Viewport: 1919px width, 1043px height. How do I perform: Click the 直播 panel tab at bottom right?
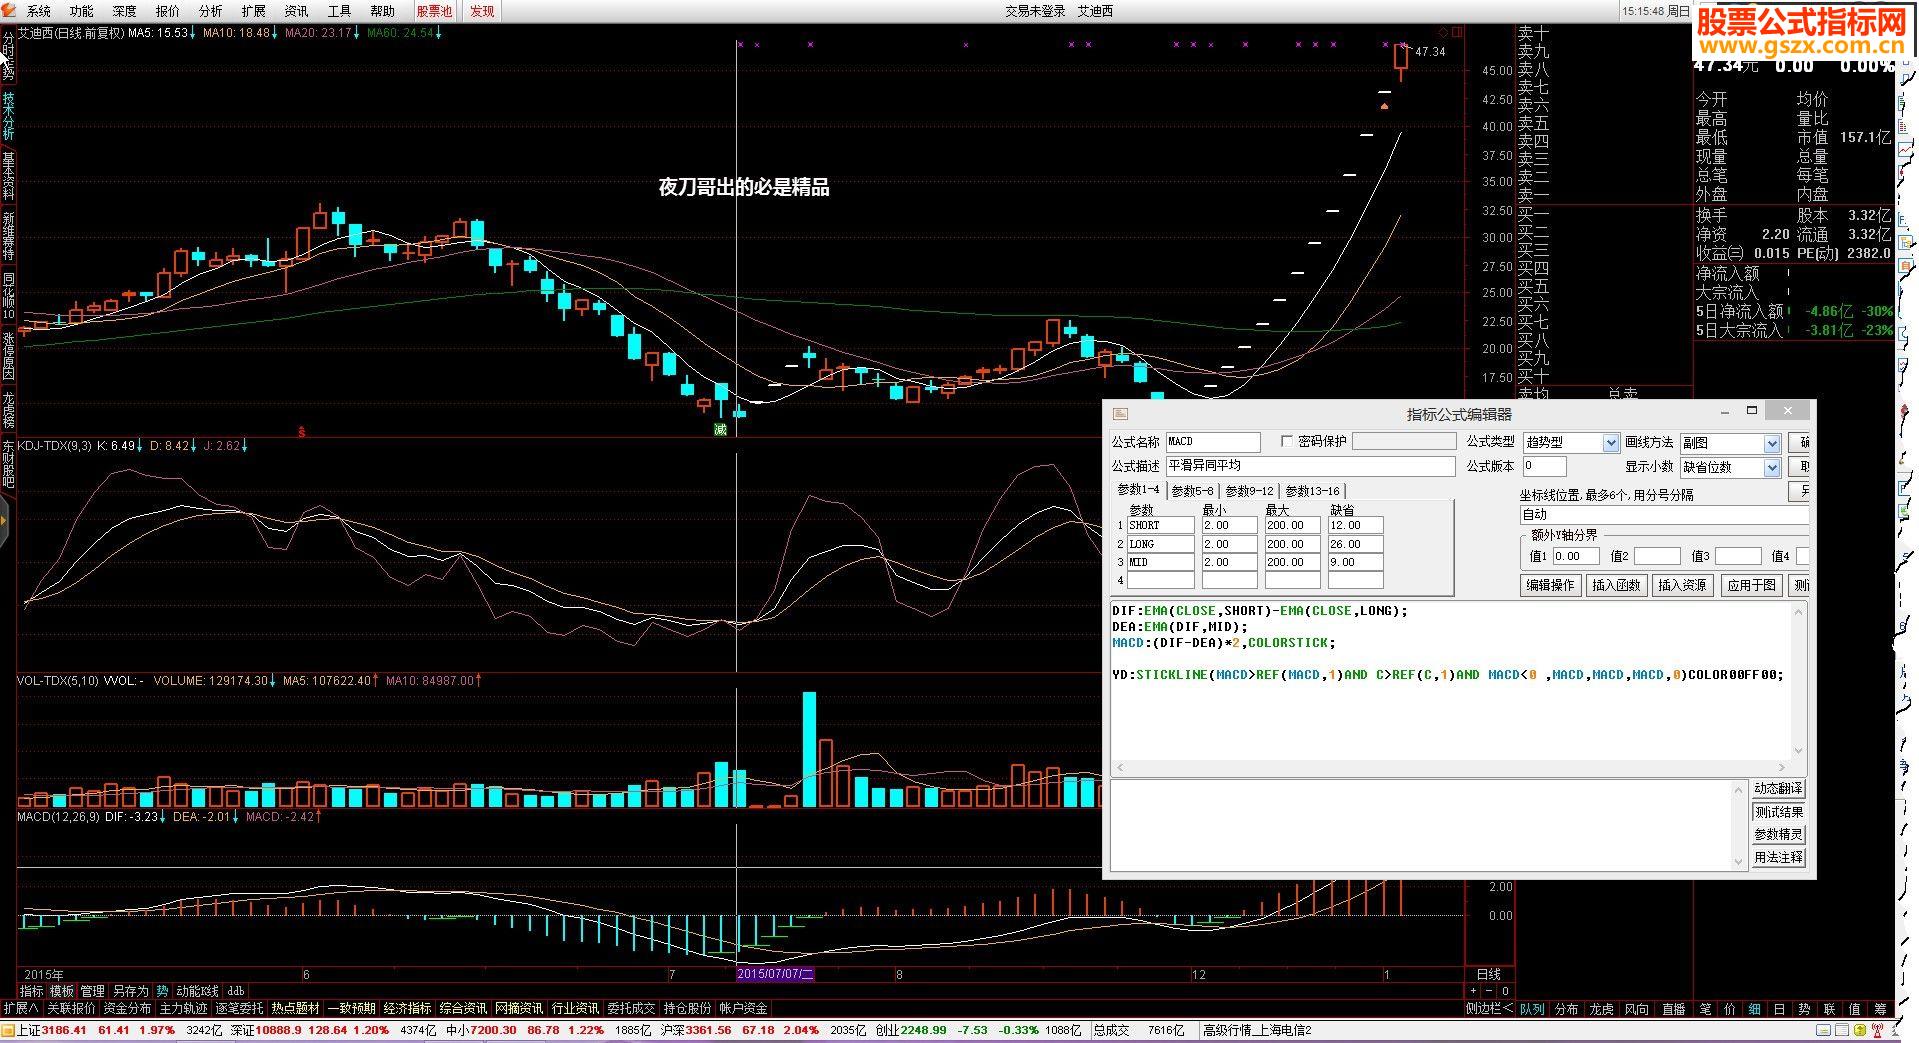1673,1009
